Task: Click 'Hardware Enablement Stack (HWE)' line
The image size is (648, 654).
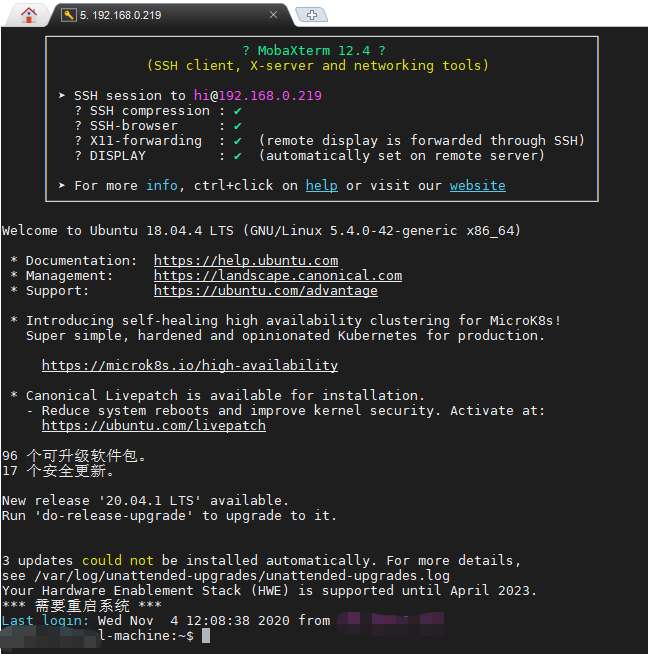Action: pyautogui.click(x=269, y=591)
